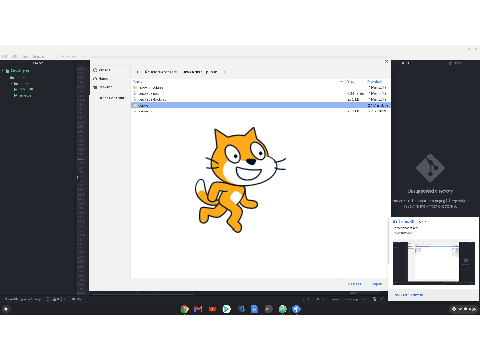Select the first folder in file list

pos(260,88)
